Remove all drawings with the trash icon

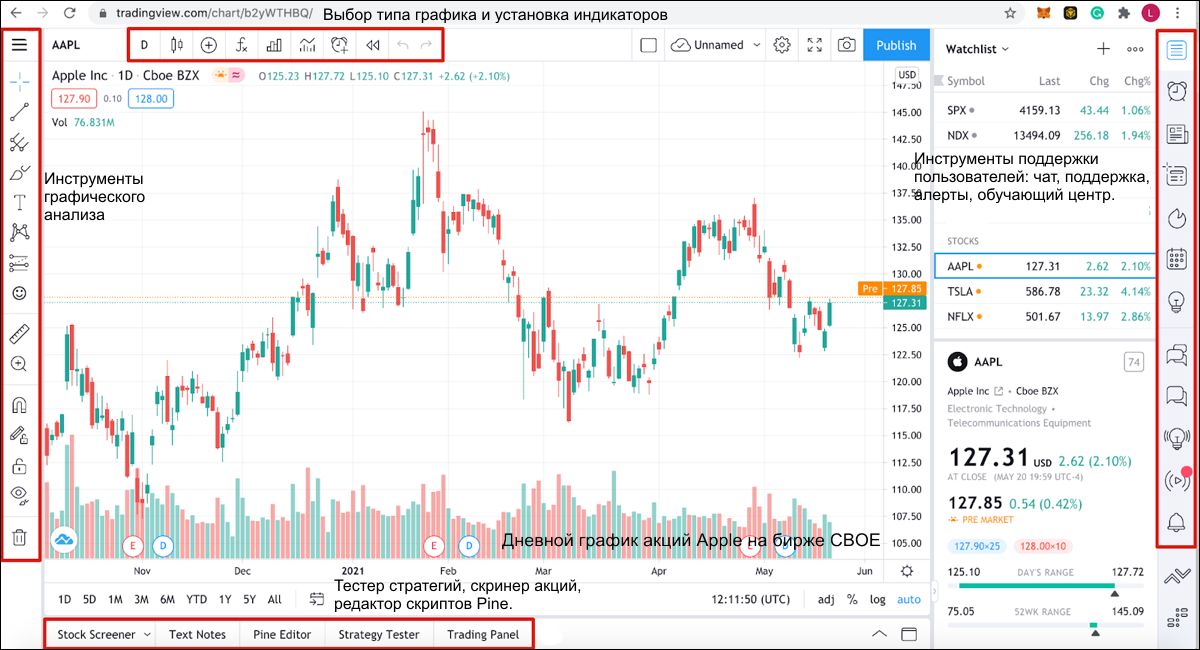pos(19,538)
